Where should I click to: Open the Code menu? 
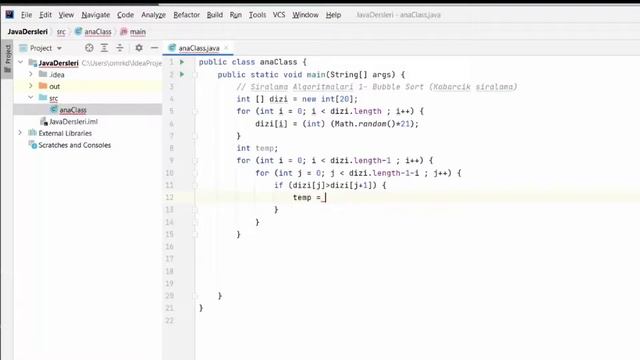pos(125,15)
